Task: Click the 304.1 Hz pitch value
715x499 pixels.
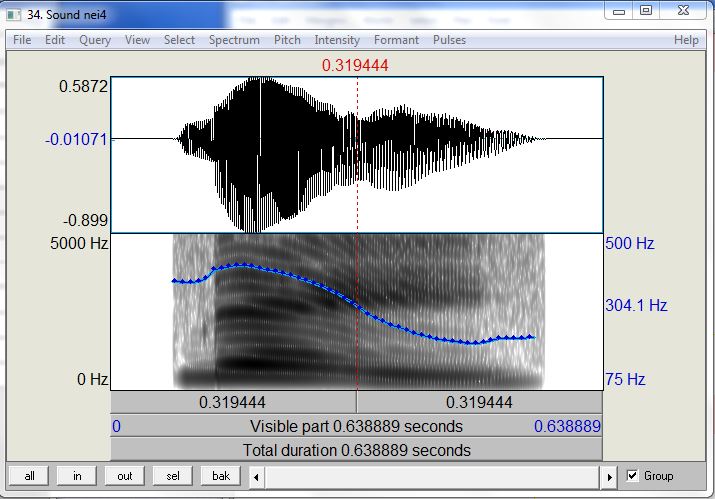Action: click(636, 305)
